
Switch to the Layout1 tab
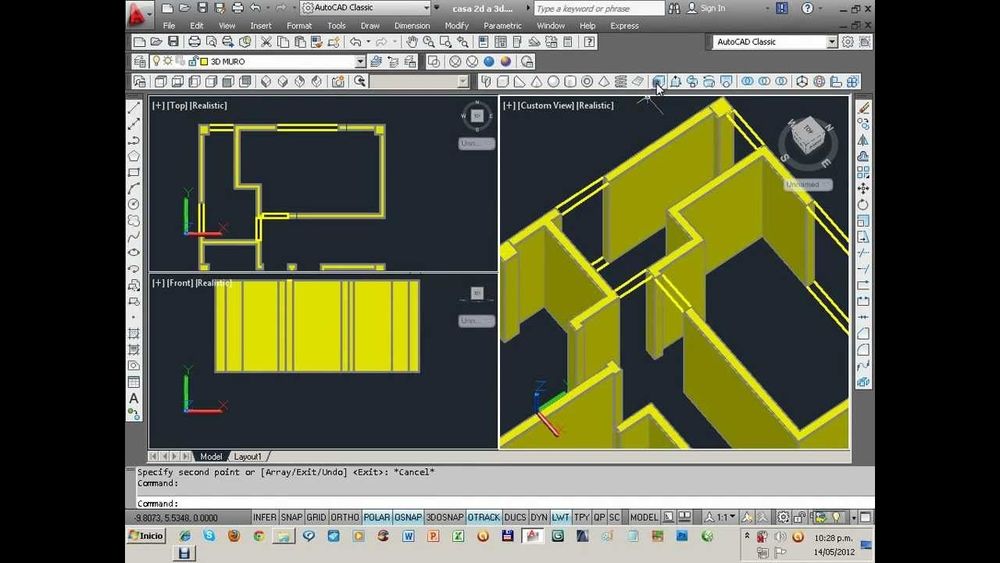pos(247,456)
